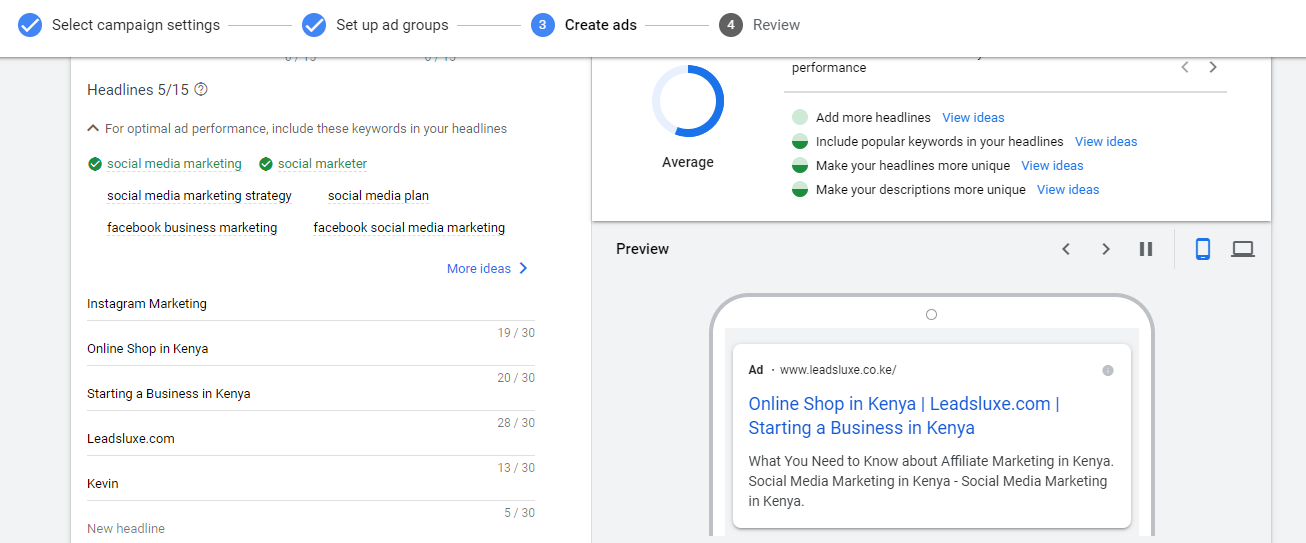Go to next ad strength suggestion

coord(1213,67)
